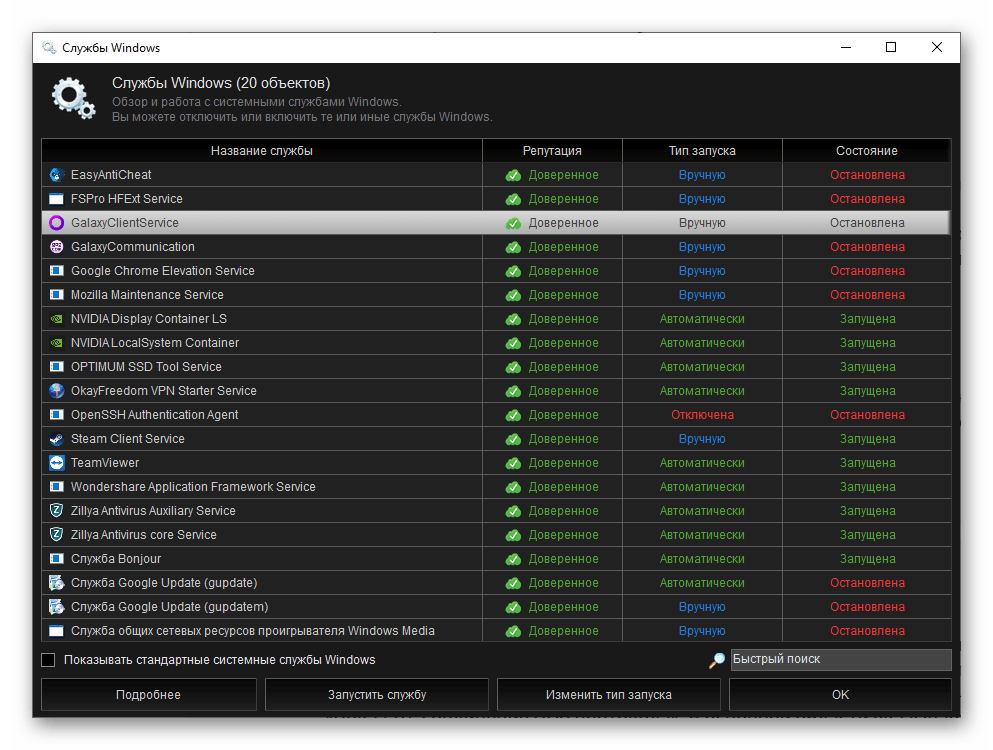Image resolution: width=993 pixels, height=750 pixels.
Task: Maximize the Службы Windows window
Action: pos(891,48)
